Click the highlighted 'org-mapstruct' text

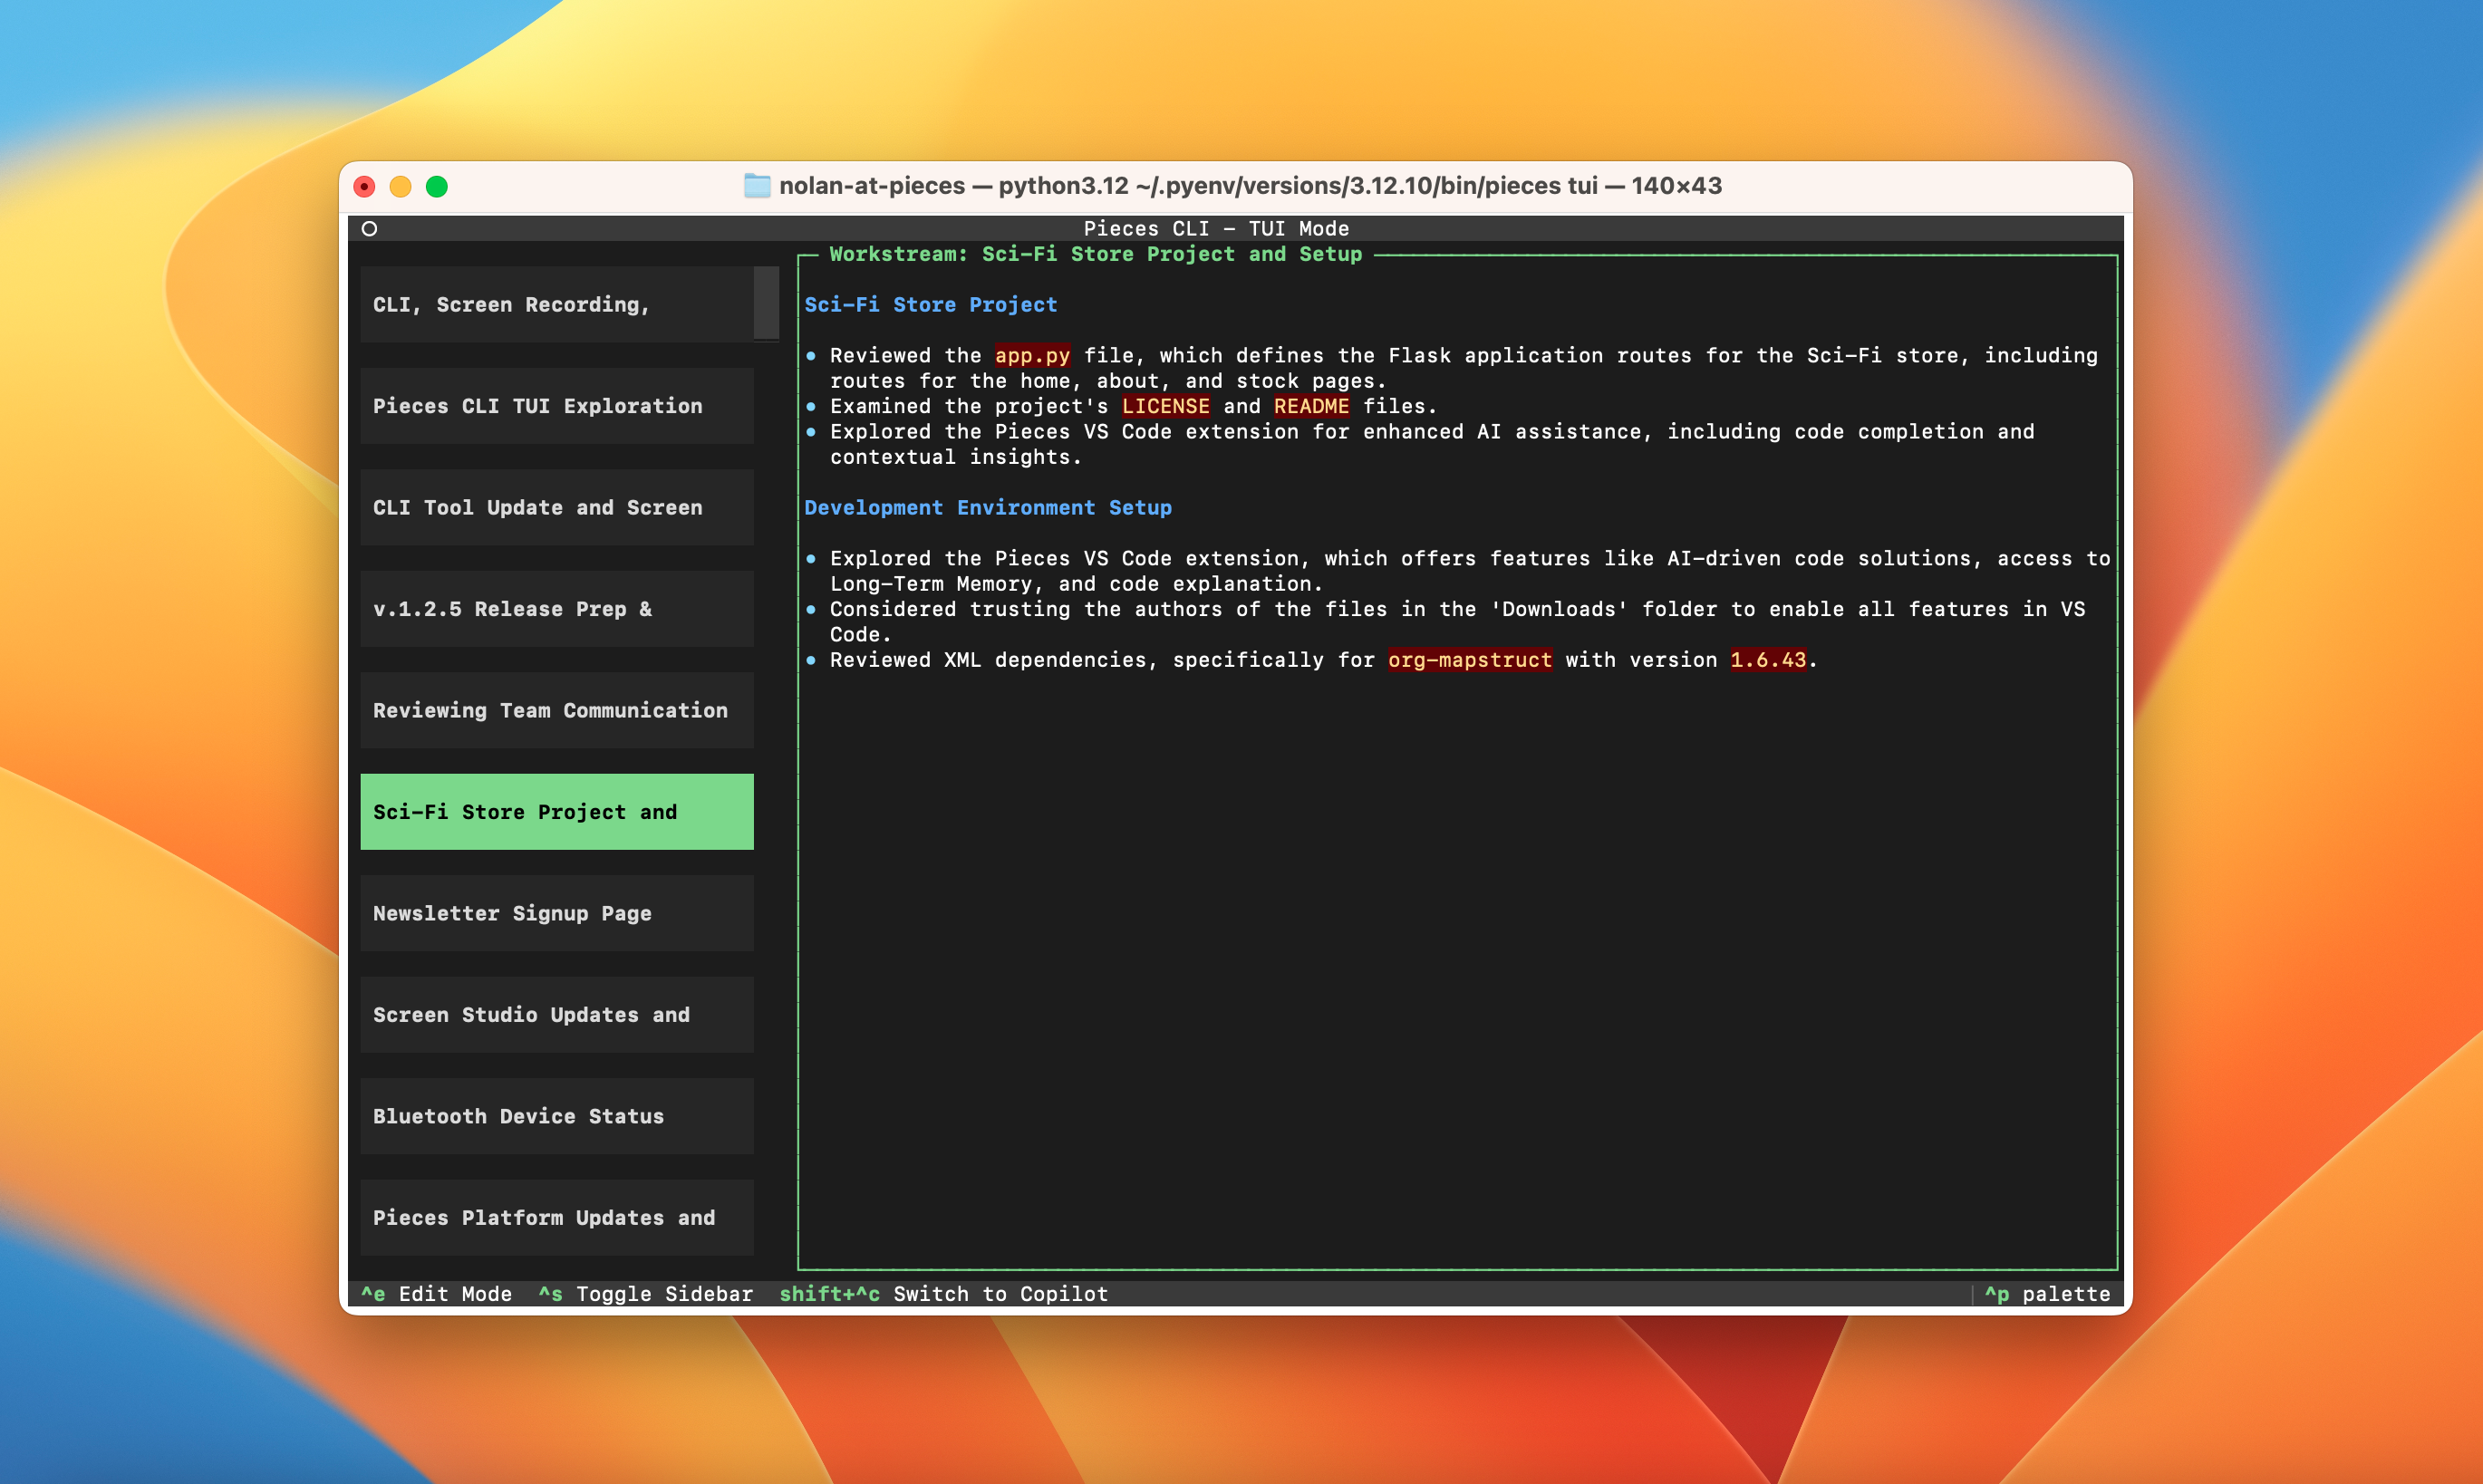tap(1470, 660)
